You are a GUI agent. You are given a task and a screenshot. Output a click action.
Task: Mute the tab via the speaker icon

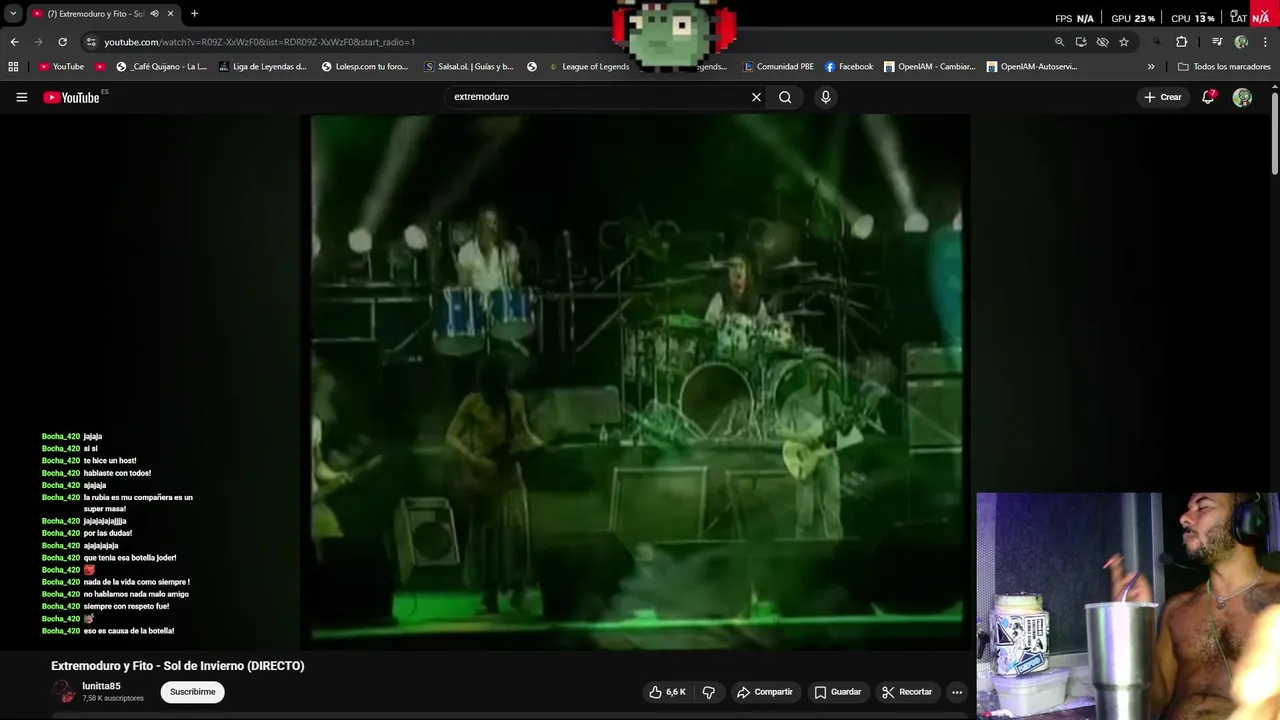tap(154, 14)
